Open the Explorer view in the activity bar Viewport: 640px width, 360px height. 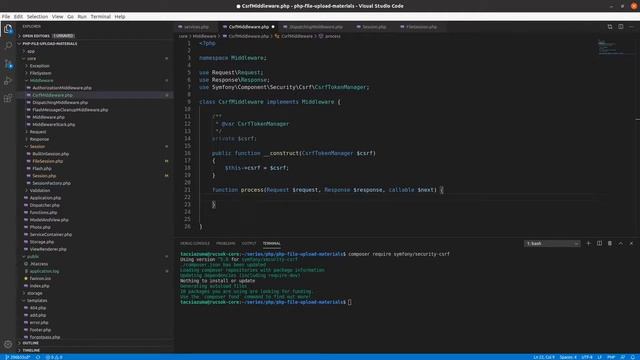click(x=8, y=29)
